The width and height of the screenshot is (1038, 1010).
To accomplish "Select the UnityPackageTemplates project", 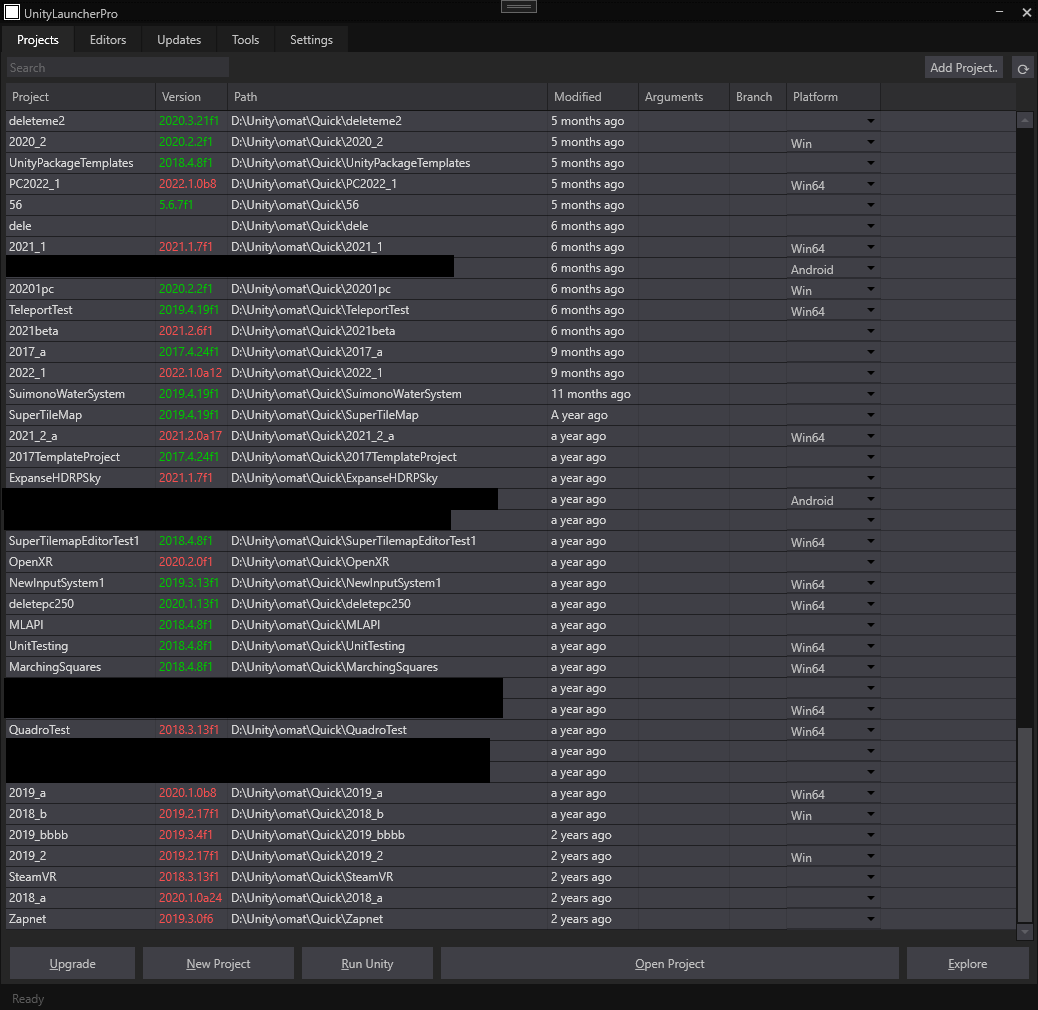I will (x=511, y=163).
